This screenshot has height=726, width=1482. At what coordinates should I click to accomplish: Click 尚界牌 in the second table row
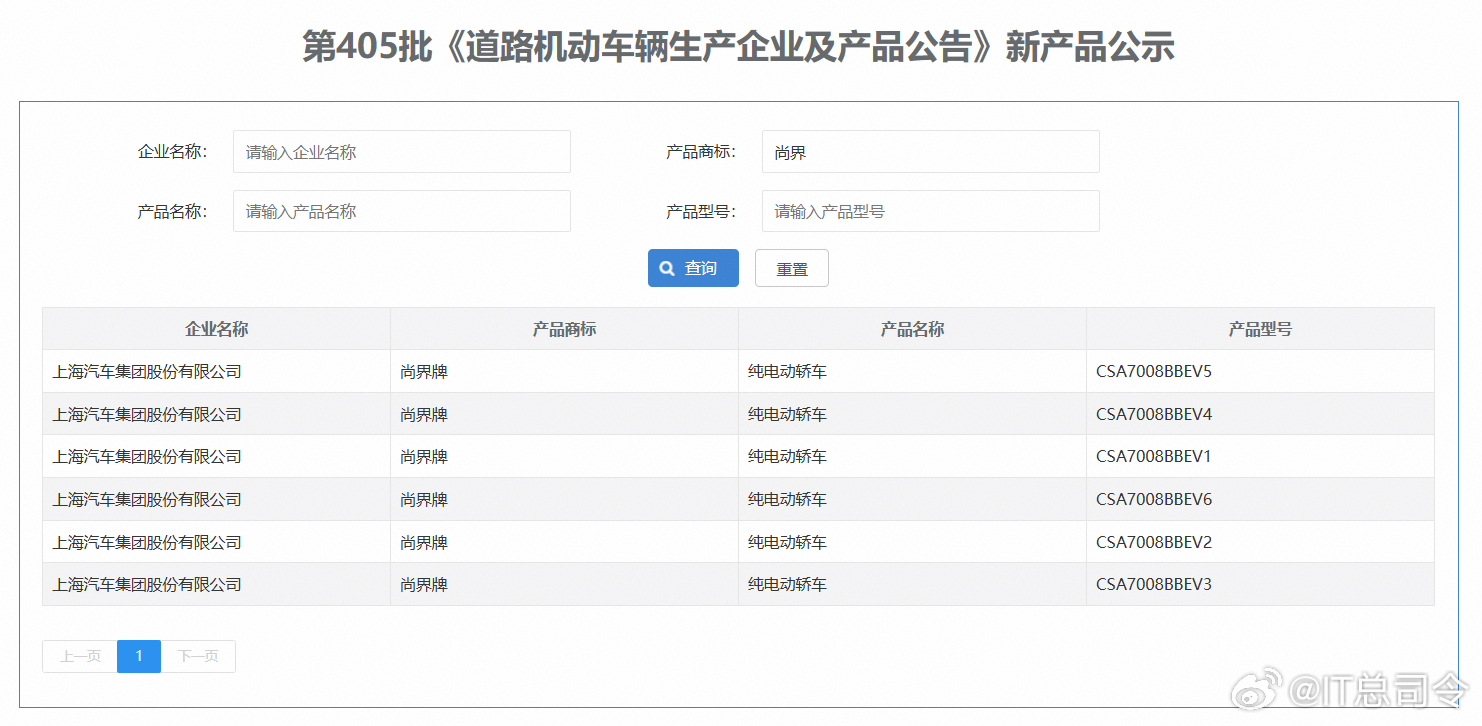click(x=422, y=413)
